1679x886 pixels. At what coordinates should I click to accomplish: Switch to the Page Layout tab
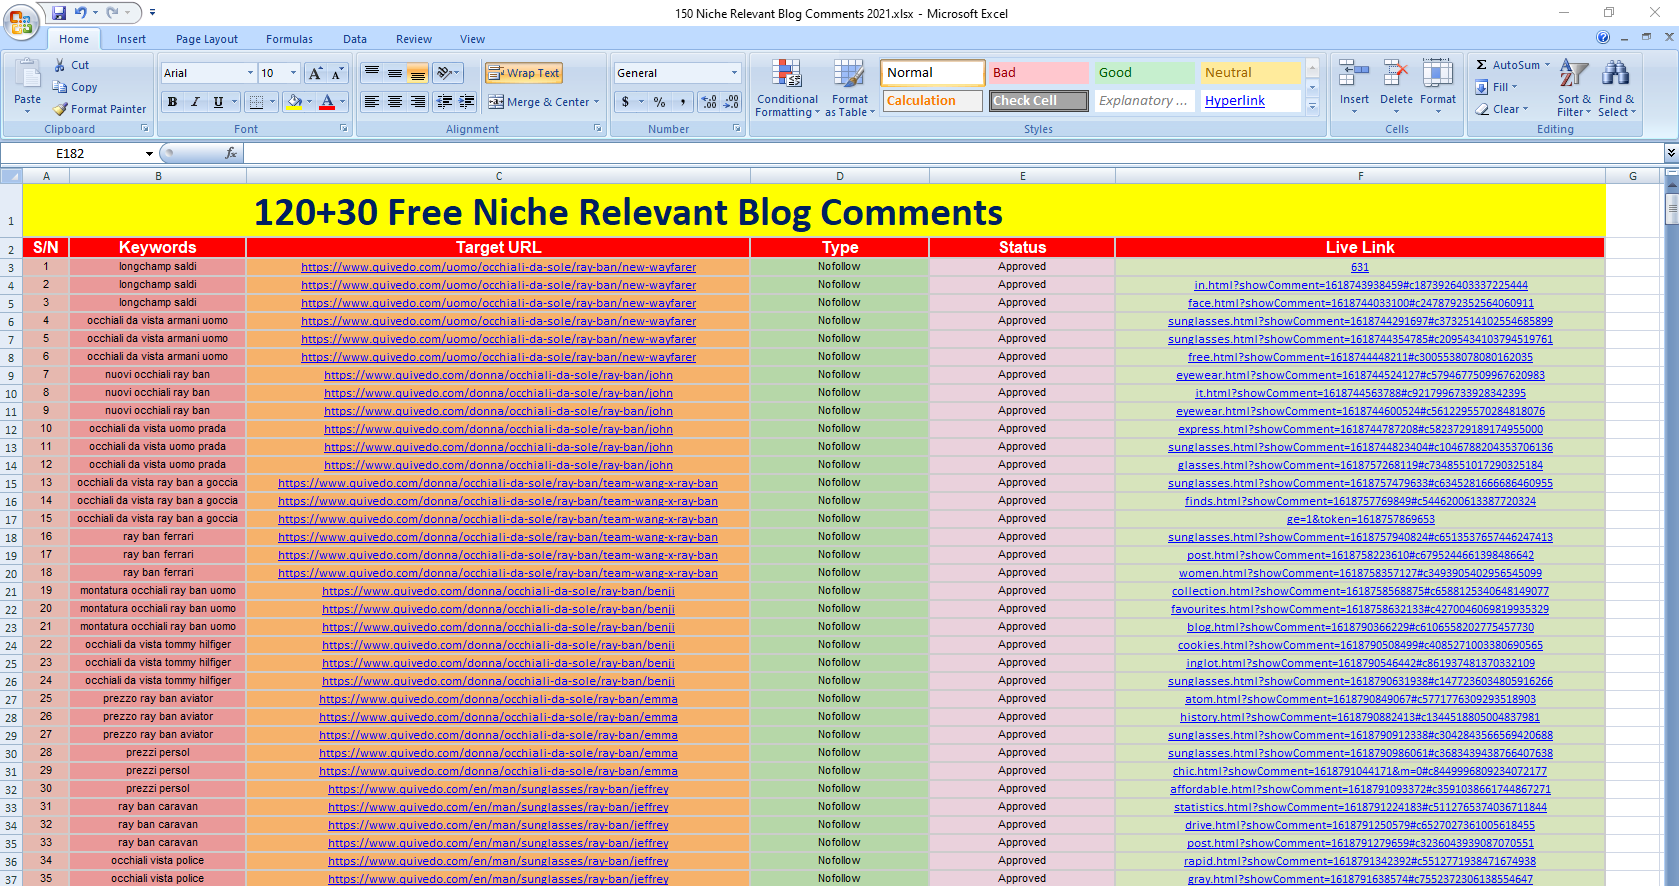[206, 39]
